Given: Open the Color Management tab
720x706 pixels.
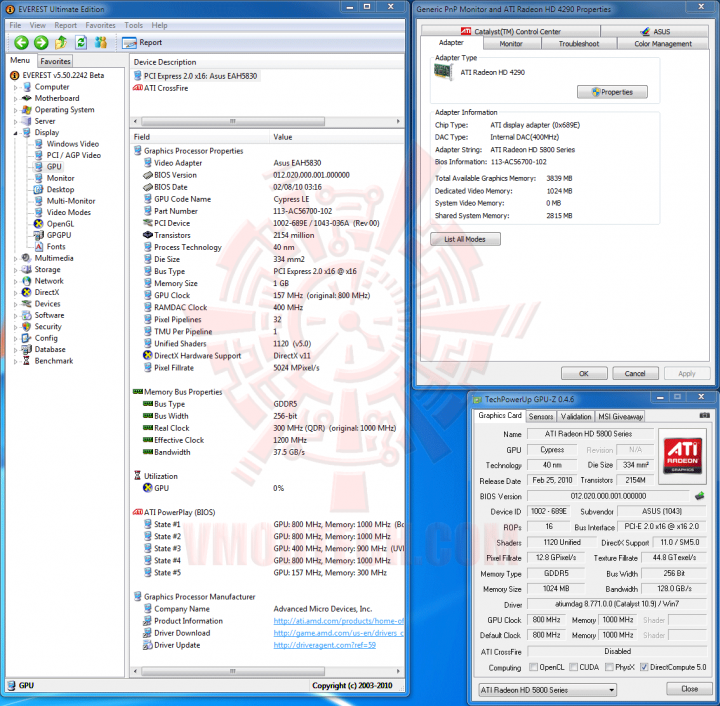Looking at the screenshot, I should (663, 44).
